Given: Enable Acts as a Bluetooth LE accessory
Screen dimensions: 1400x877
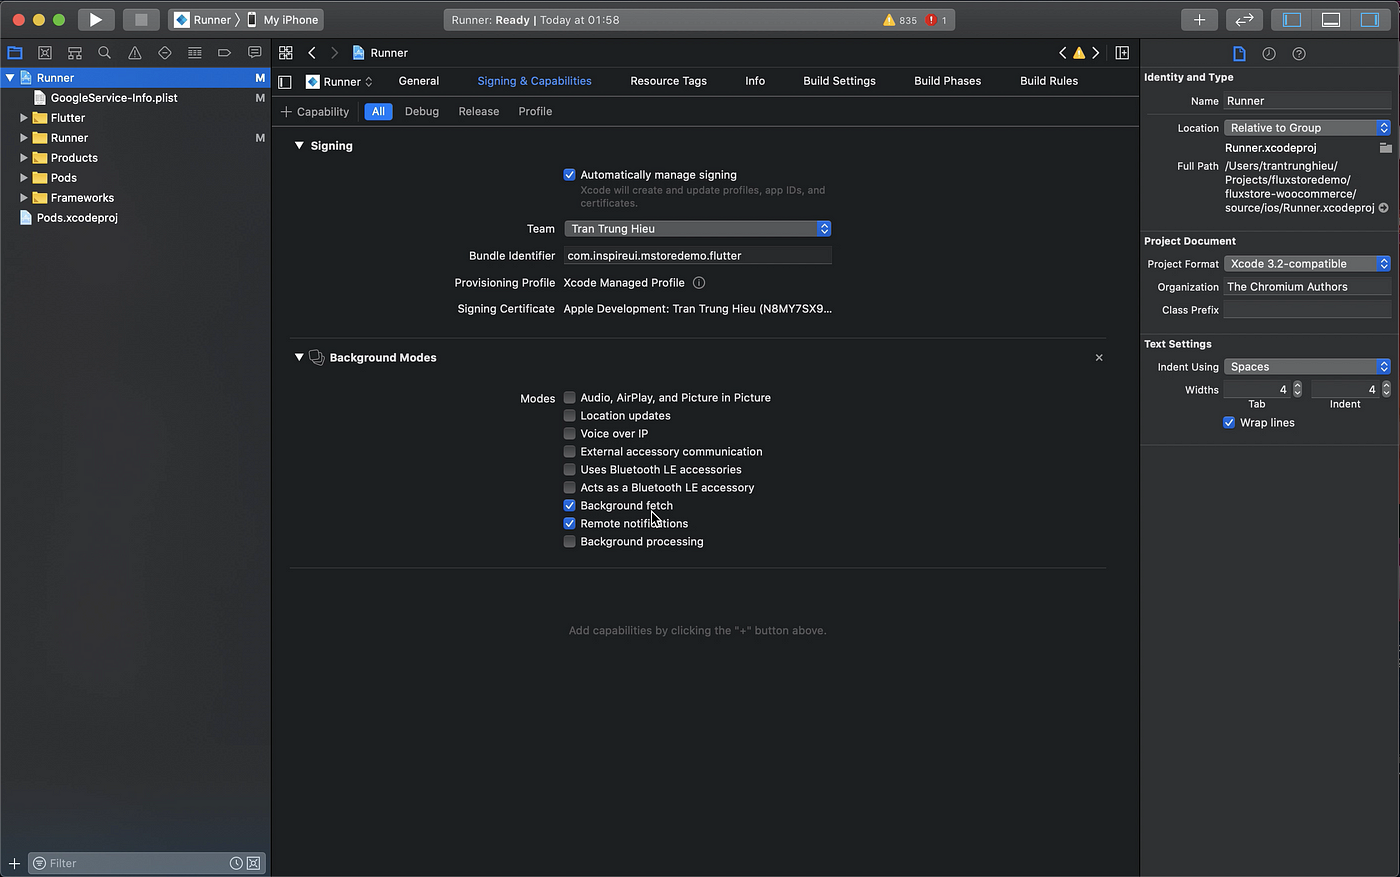Looking at the screenshot, I should 569,488.
